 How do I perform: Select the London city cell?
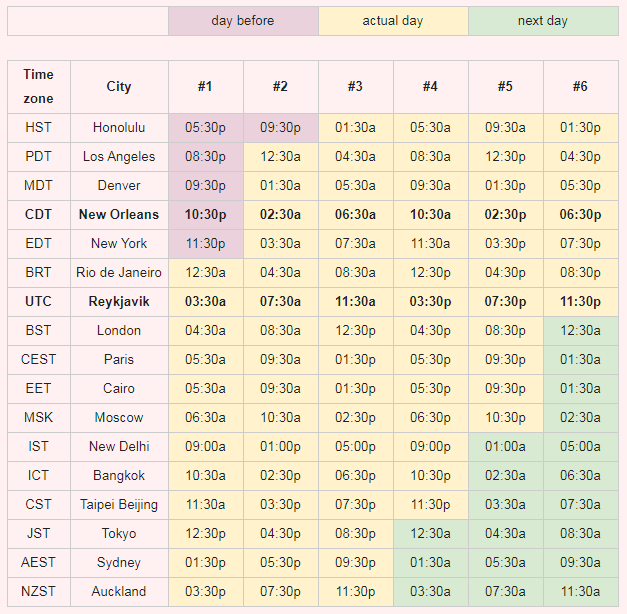[119, 331]
